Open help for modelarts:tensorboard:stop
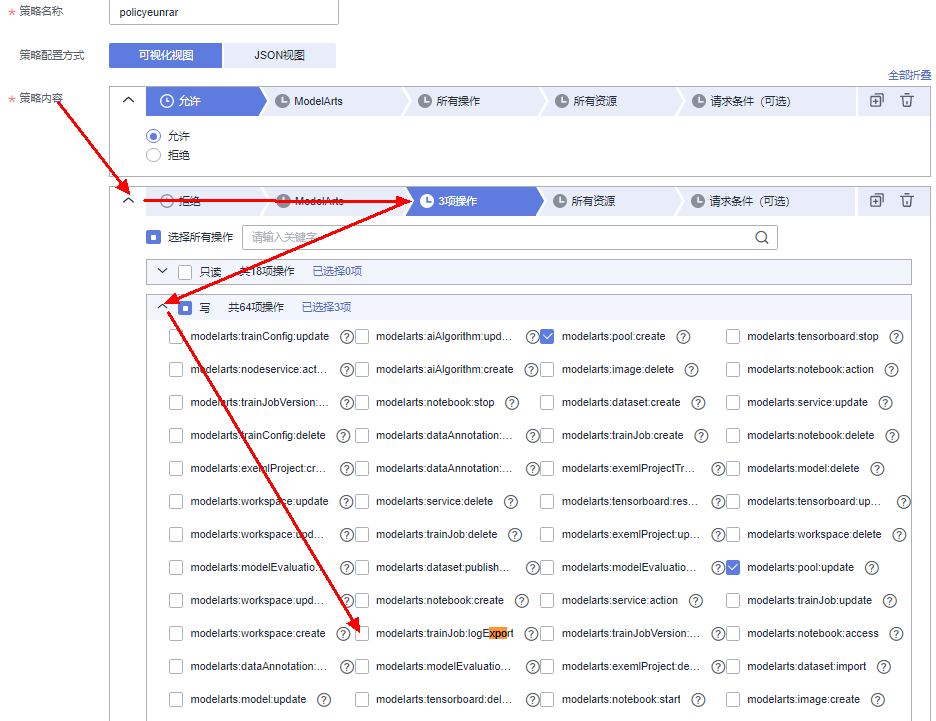This screenshot has height=721, width=936. [x=896, y=337]
